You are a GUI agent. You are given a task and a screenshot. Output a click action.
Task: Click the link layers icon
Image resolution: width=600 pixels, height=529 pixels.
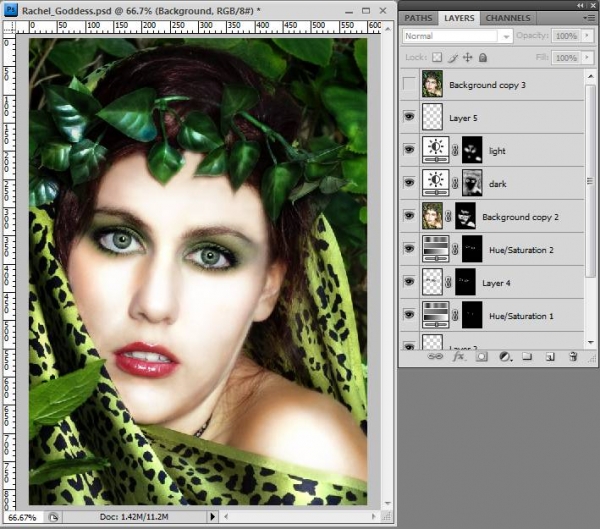tap(435, 357)
